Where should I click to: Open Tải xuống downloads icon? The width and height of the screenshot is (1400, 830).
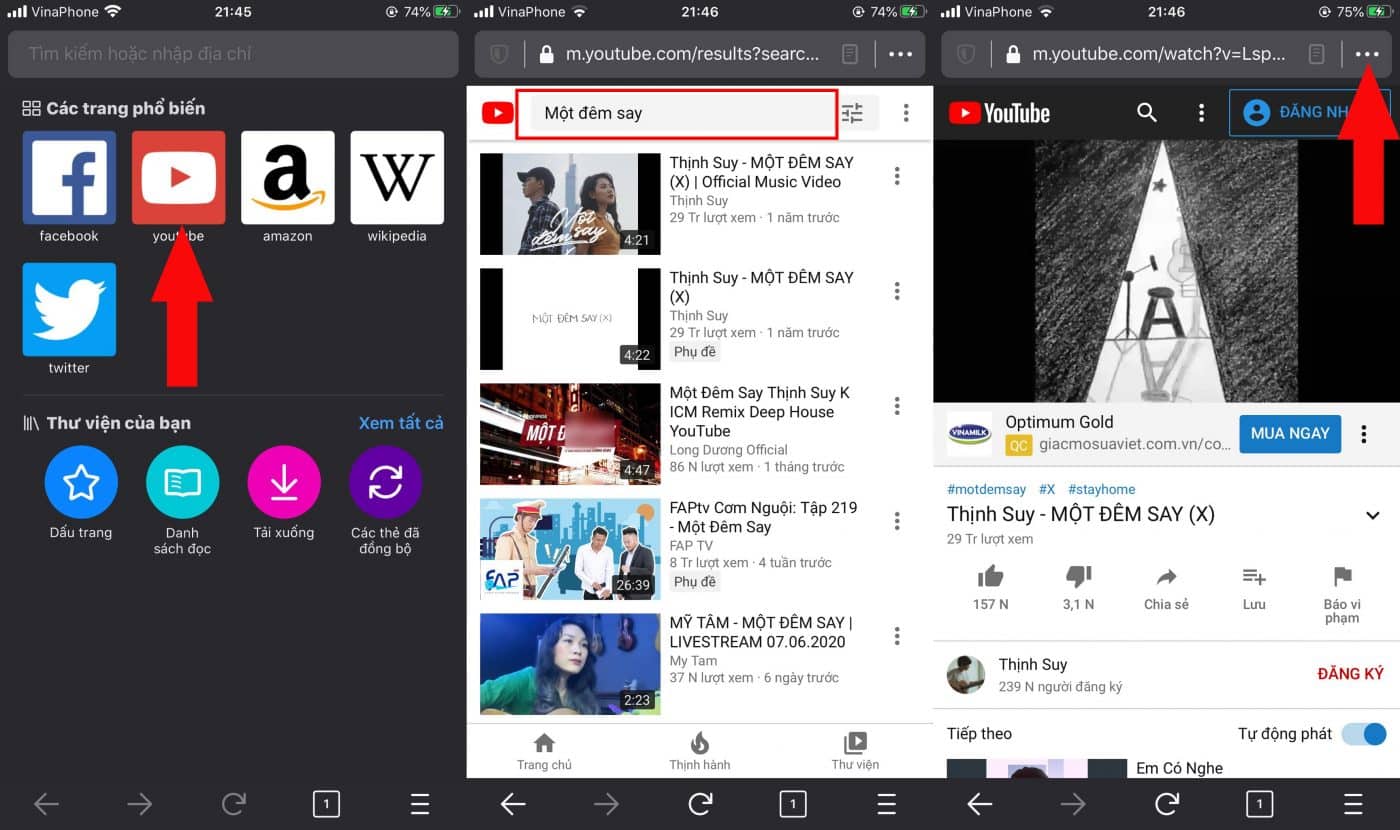pyautogui.click(x=284, y=482)
